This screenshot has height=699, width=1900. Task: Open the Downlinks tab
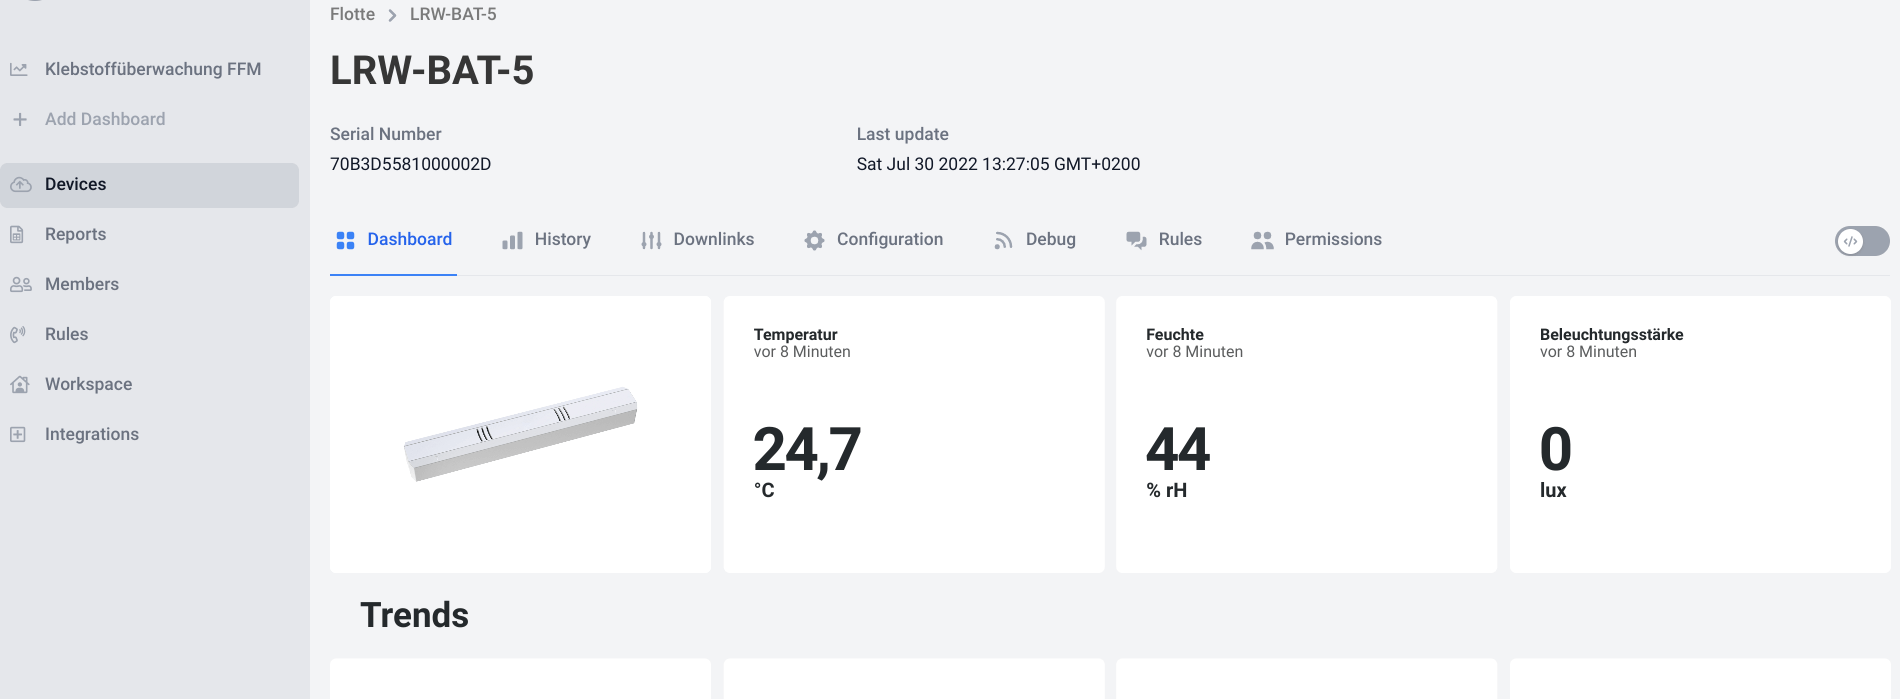697,240
